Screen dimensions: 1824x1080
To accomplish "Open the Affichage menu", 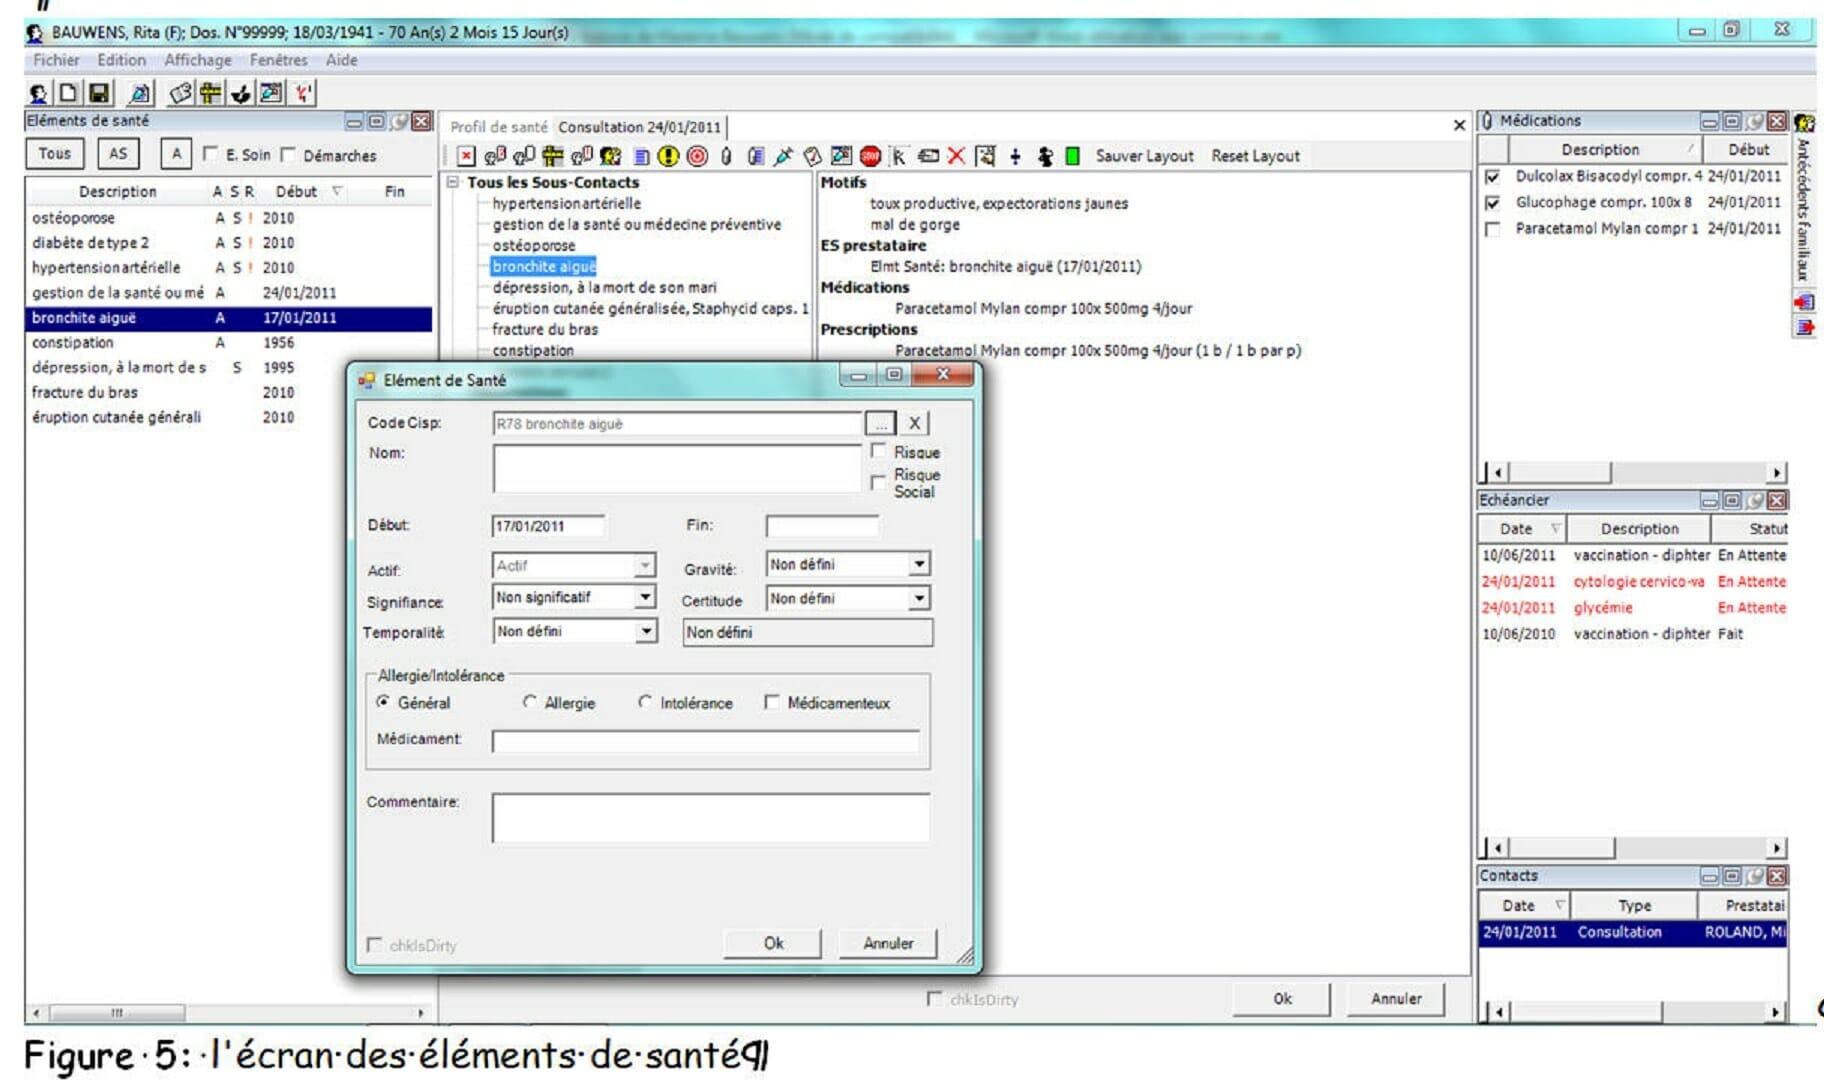I will click(197, 60).
